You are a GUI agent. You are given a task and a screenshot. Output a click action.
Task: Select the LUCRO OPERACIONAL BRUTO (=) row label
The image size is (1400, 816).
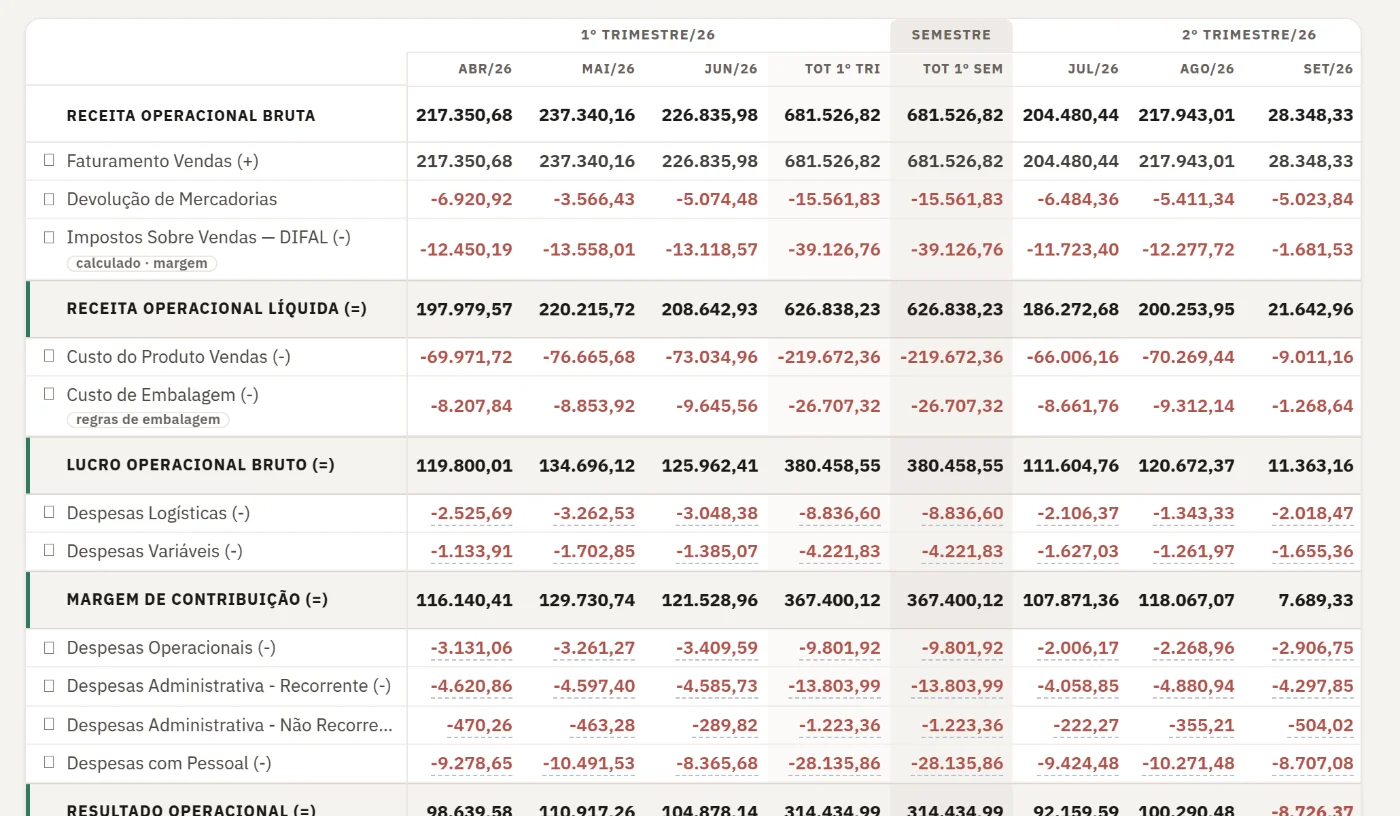(x=201, y=465)
